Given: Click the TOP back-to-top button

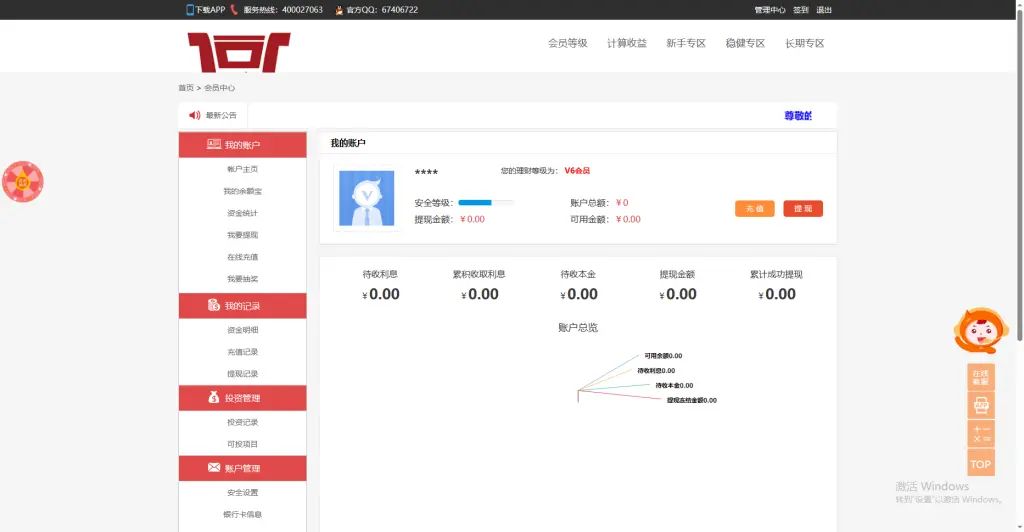Looking at the screenshot, I should (x=980, y=463).
